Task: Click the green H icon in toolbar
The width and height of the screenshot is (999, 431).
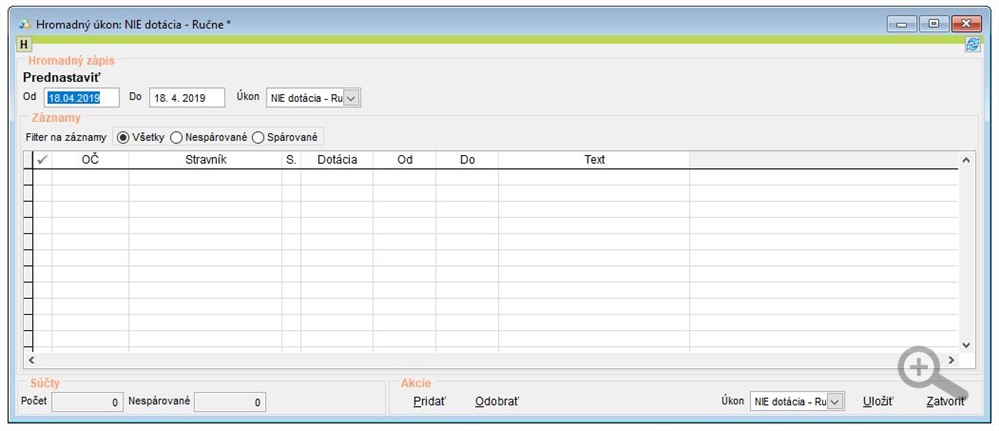Action: [x=25, y=44]
